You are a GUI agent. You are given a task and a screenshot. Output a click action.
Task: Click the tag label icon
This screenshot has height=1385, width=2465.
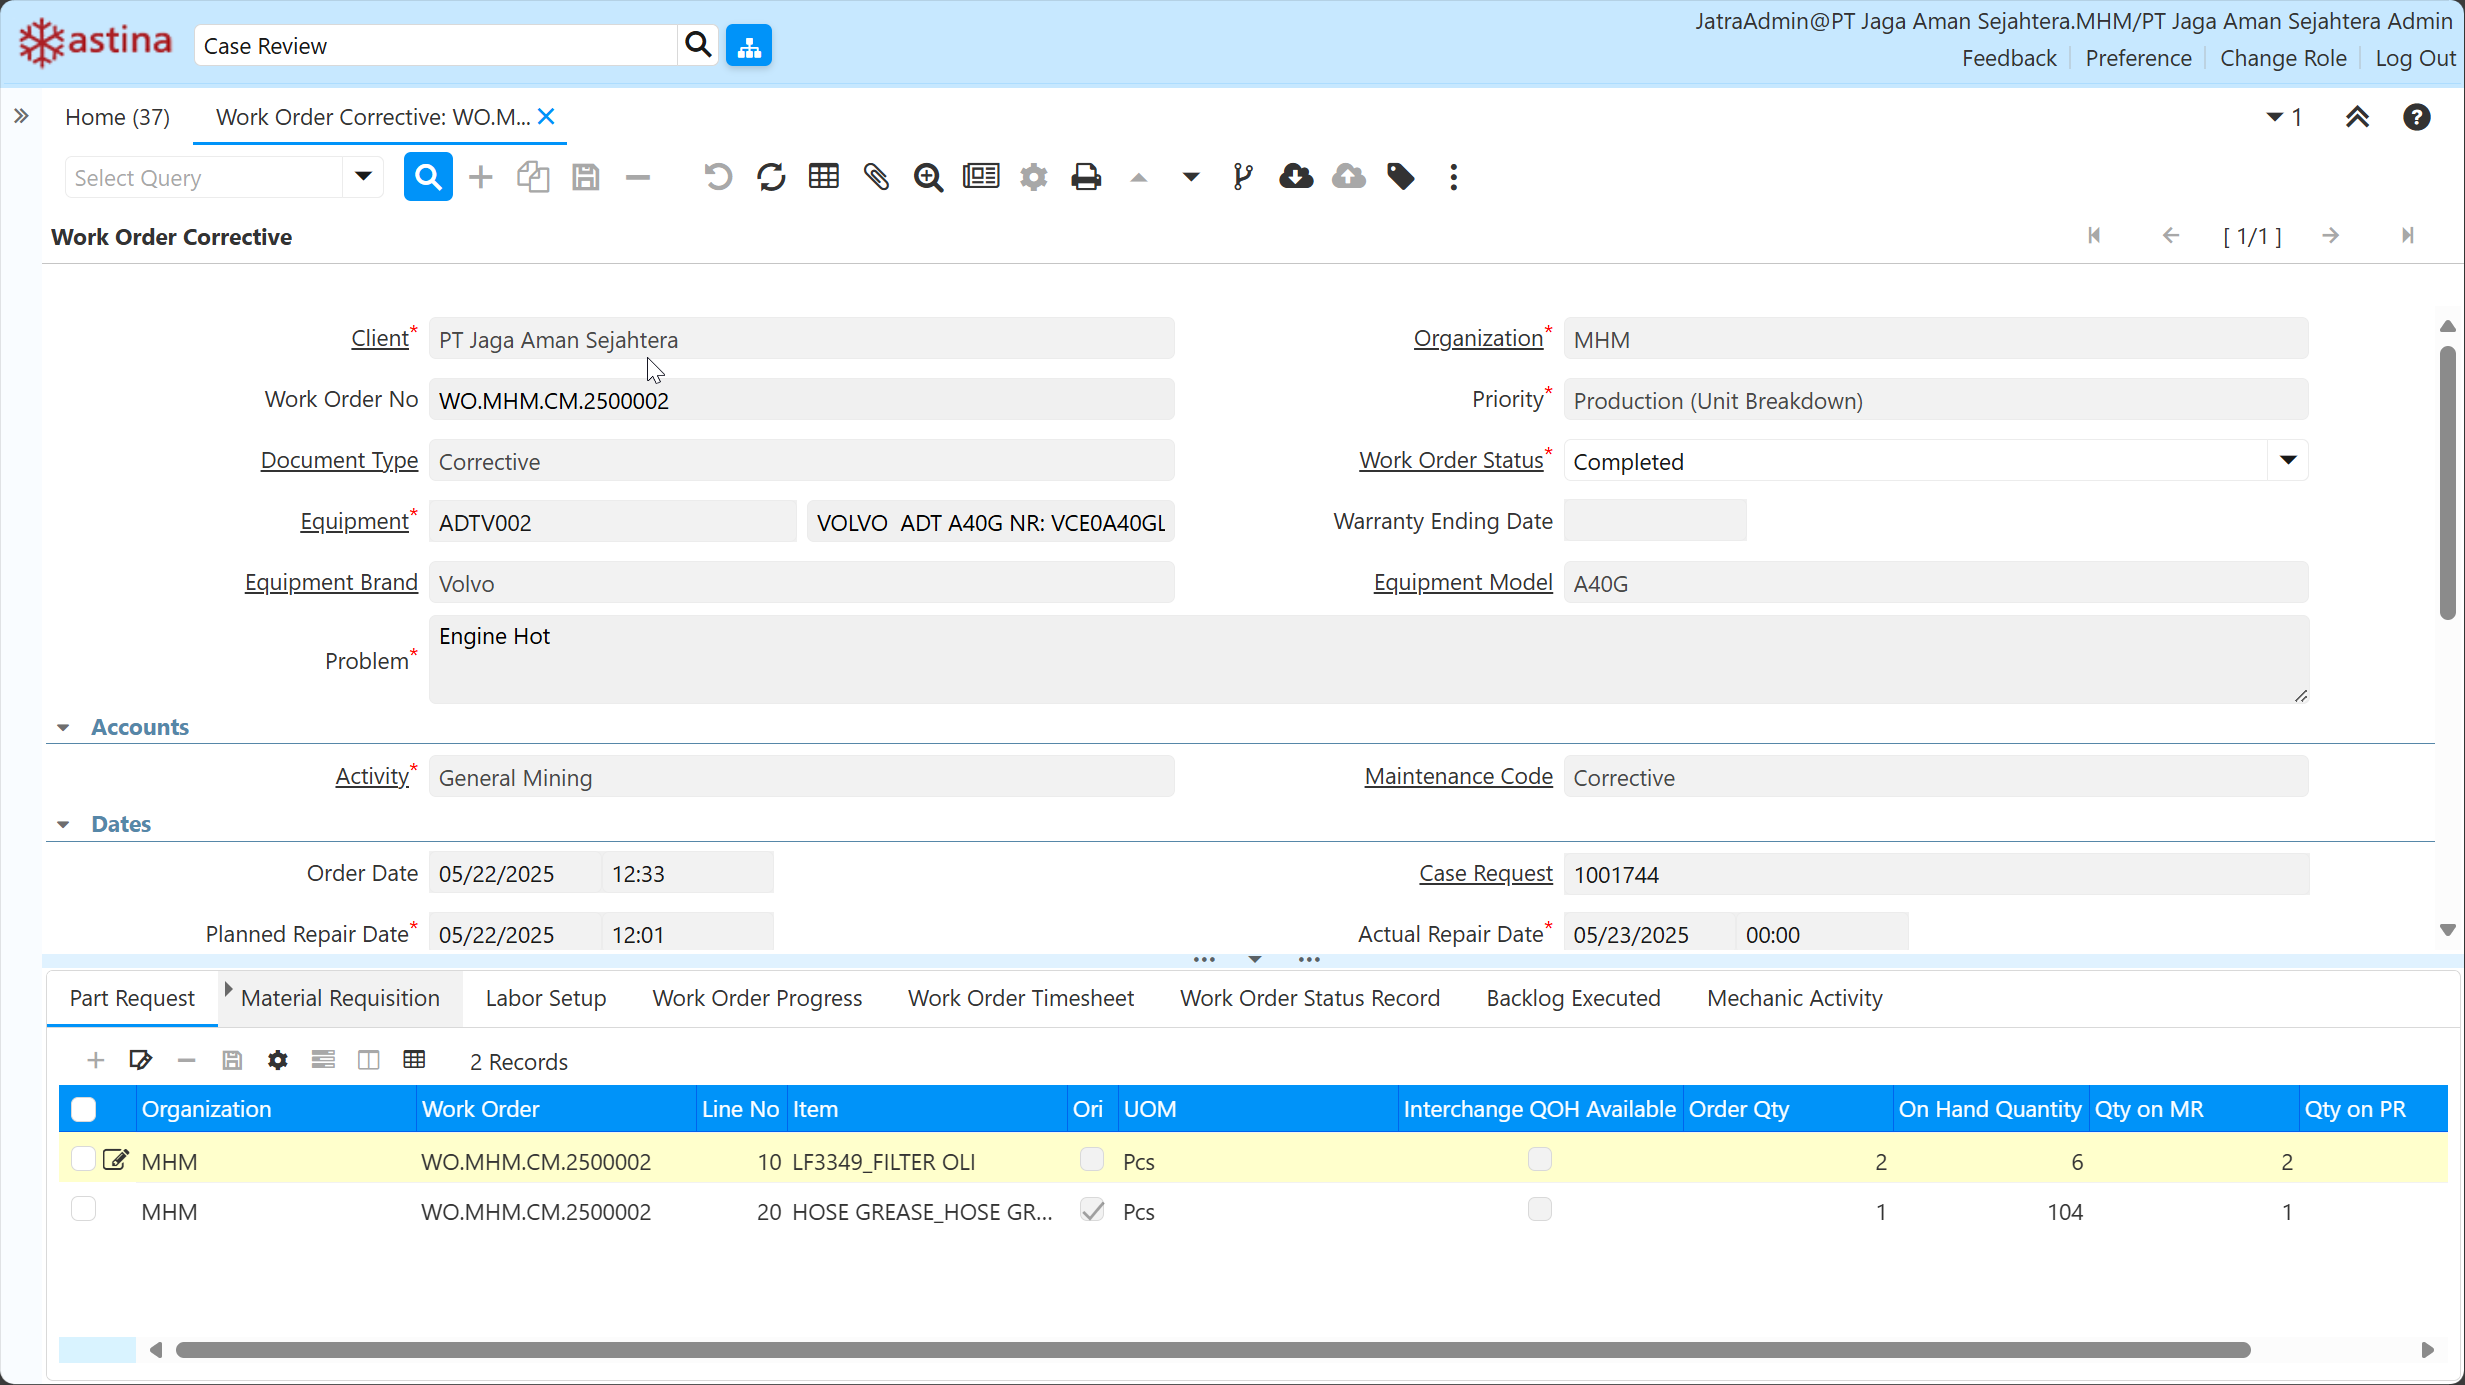pos(1400,178)
